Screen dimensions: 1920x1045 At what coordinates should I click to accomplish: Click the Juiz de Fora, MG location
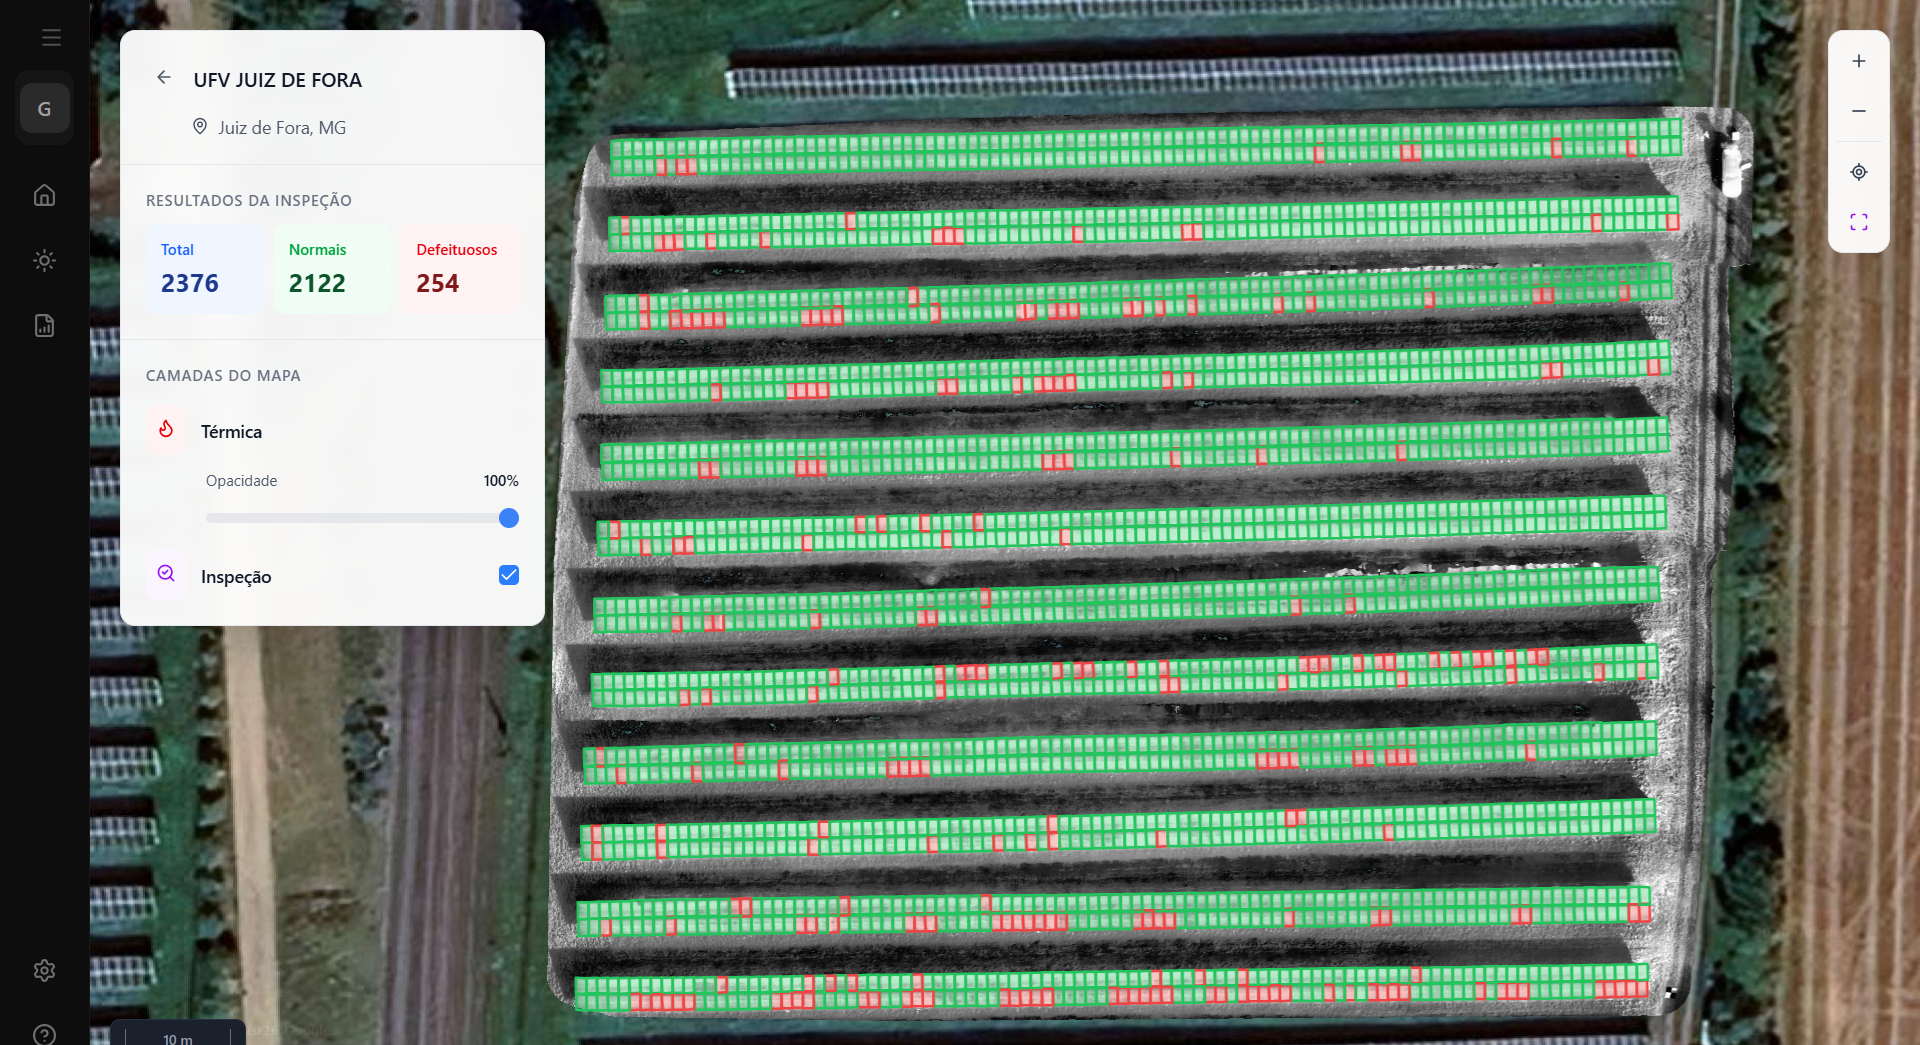[281, 128]
